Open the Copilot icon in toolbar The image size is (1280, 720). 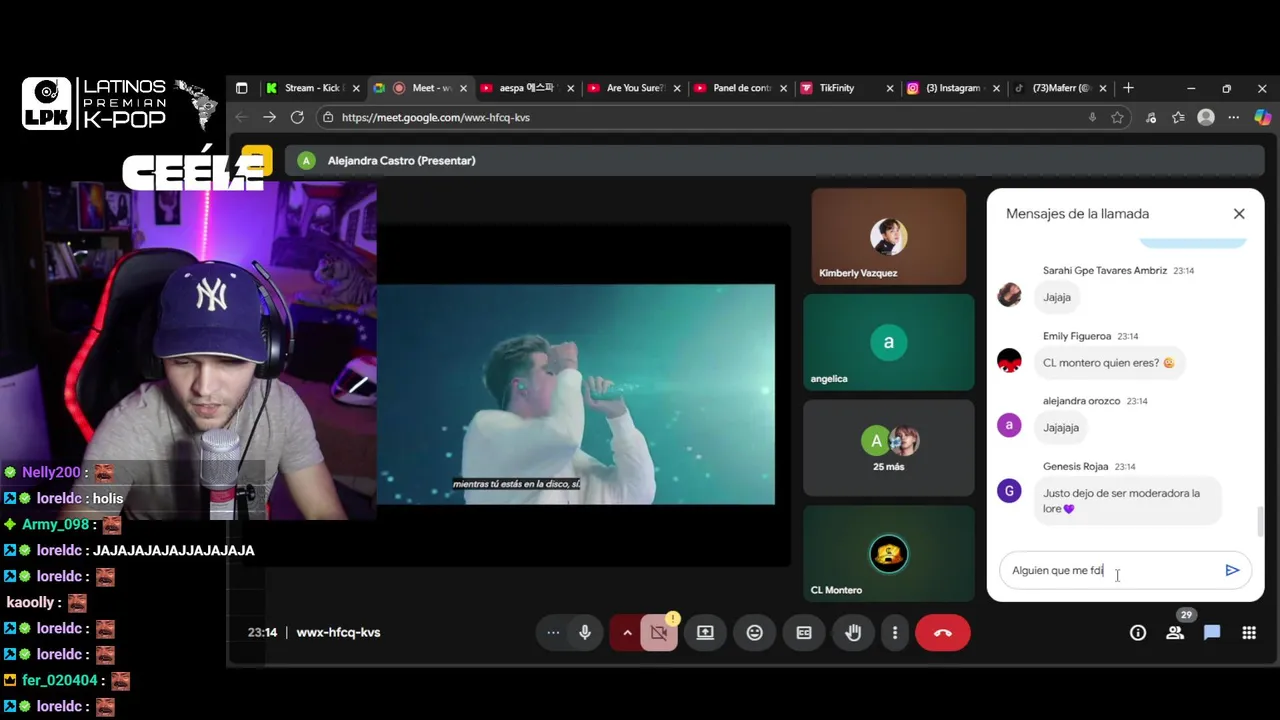tap(1262, 117)
